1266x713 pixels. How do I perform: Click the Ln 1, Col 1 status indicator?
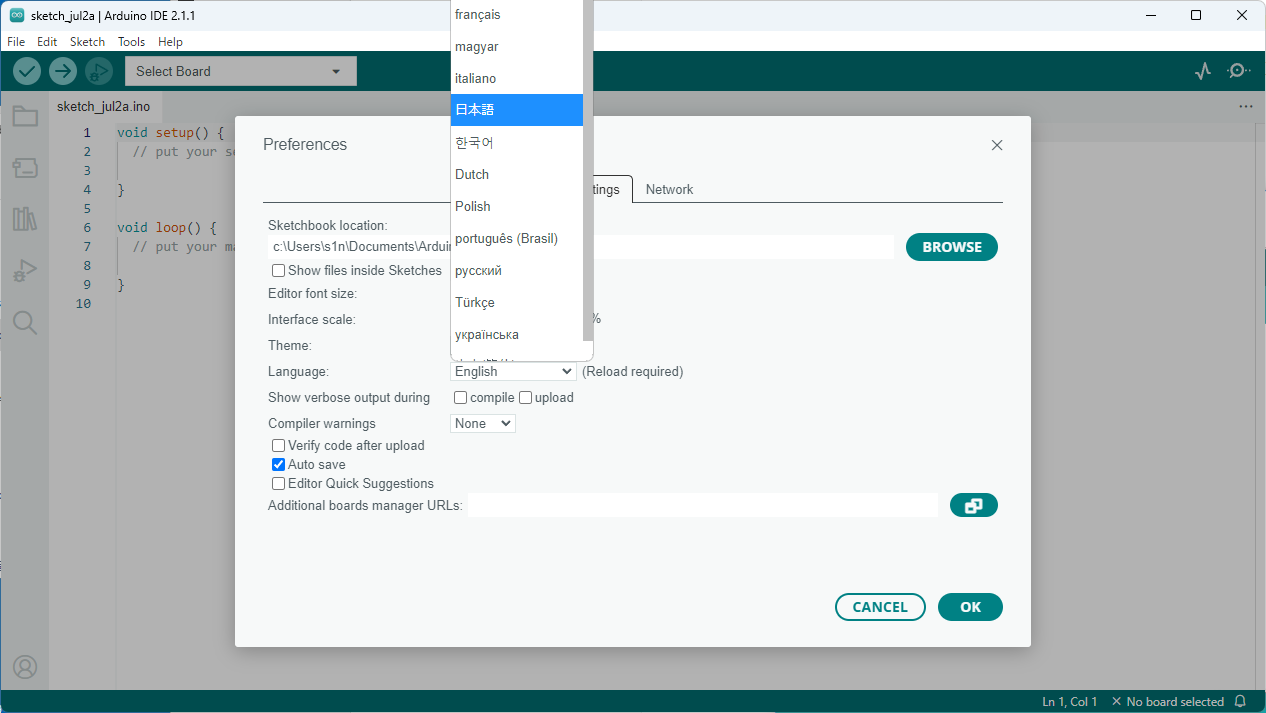coord(1070,702)
